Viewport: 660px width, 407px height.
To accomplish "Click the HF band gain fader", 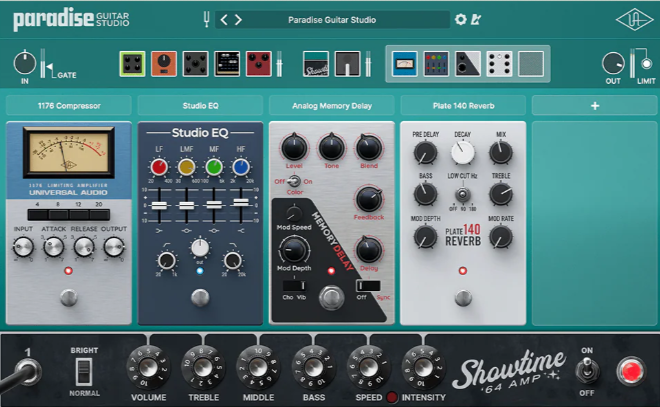I will [x=241, y=202].
